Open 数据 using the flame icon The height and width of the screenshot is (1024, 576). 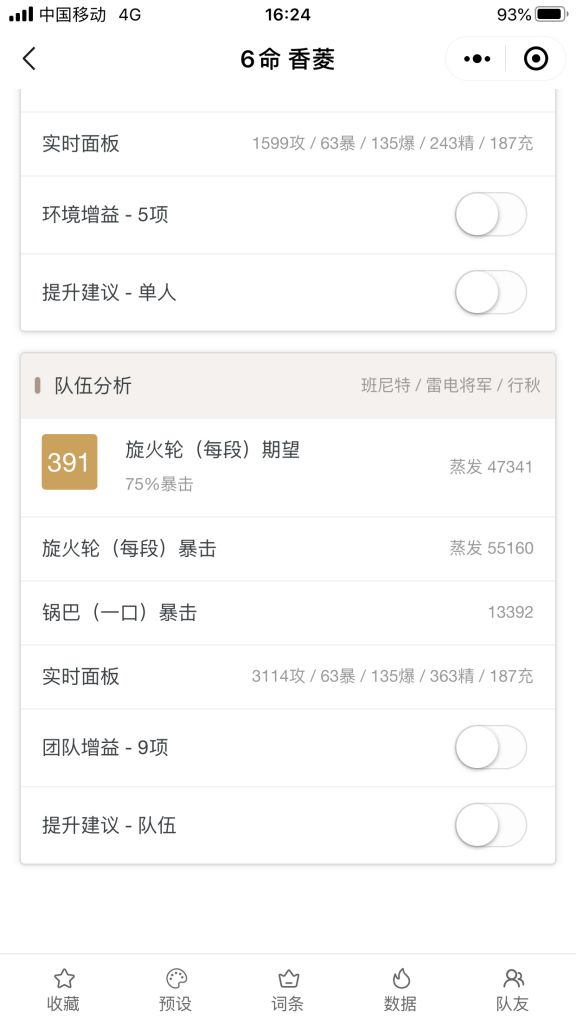coord(400,988)
